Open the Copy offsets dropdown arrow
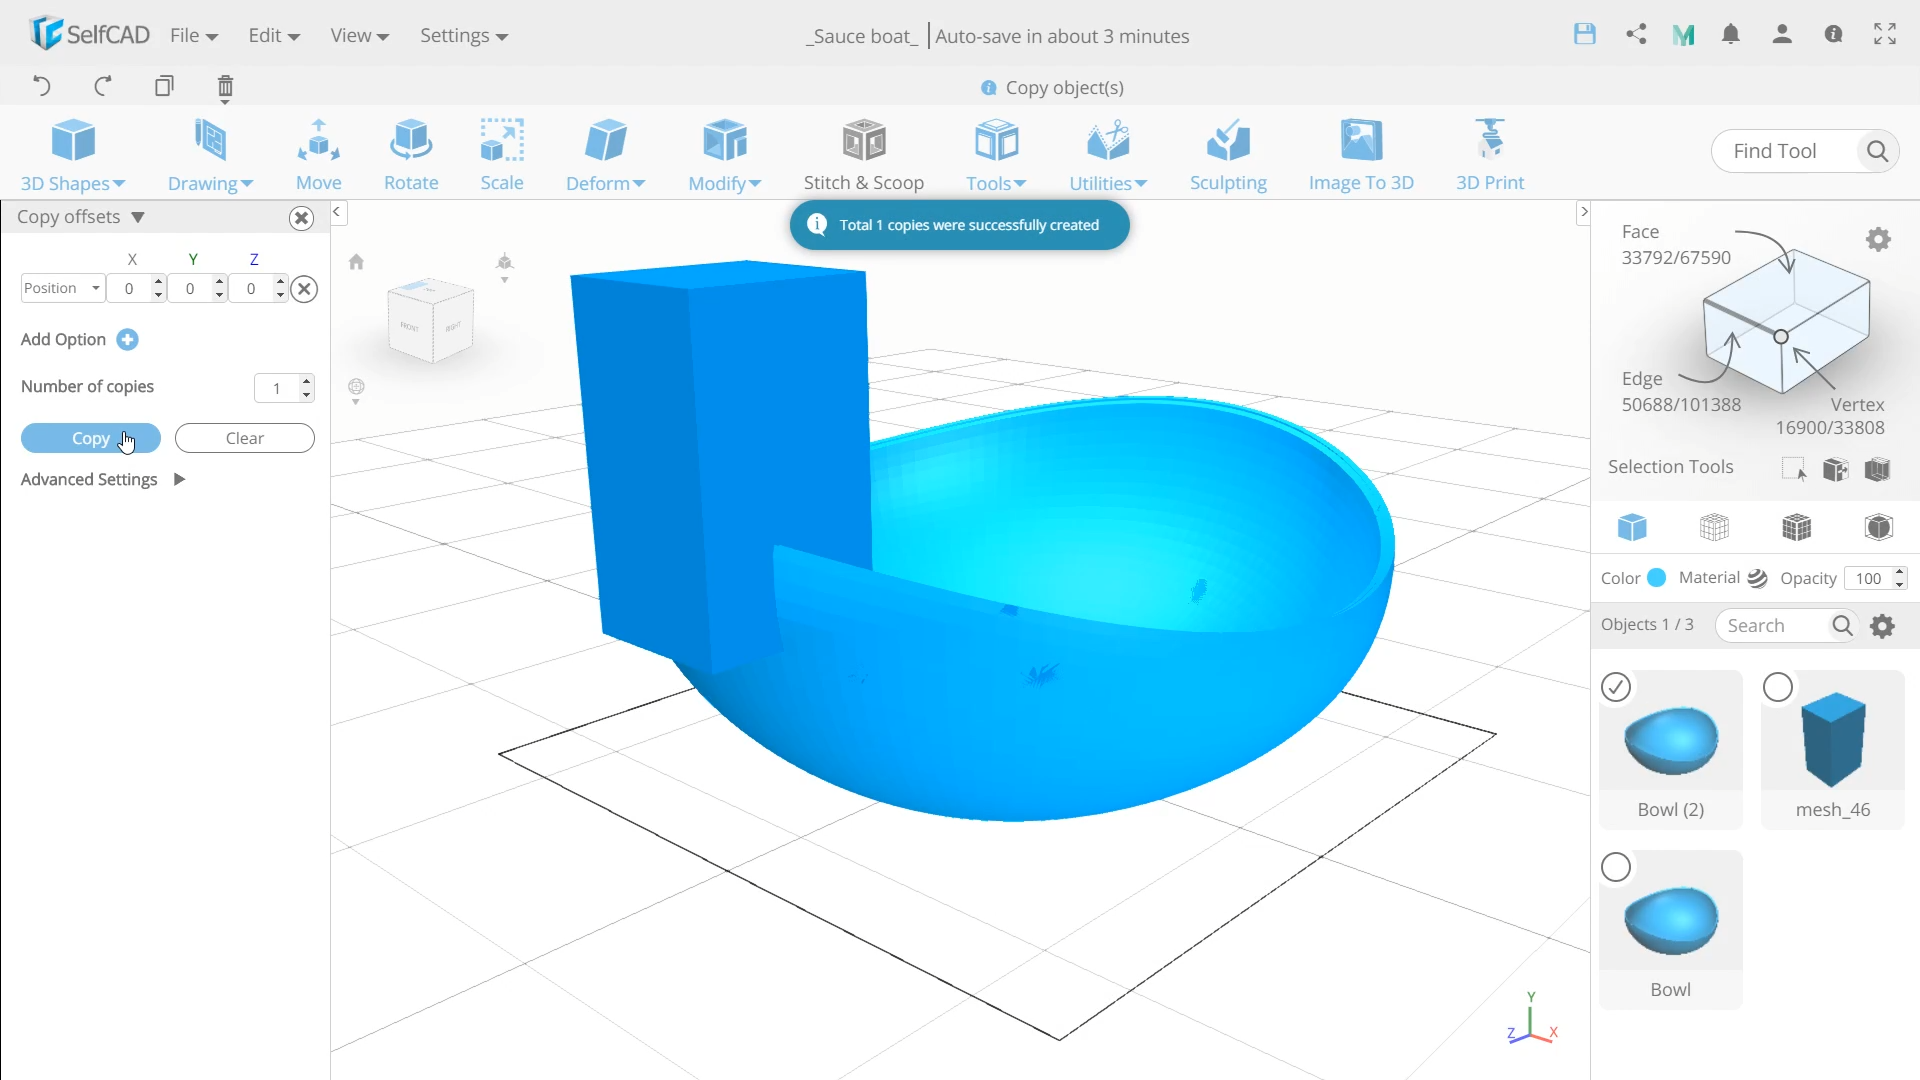The width and height of the screenshot is (1920, 1080). (x=138, y=217)
